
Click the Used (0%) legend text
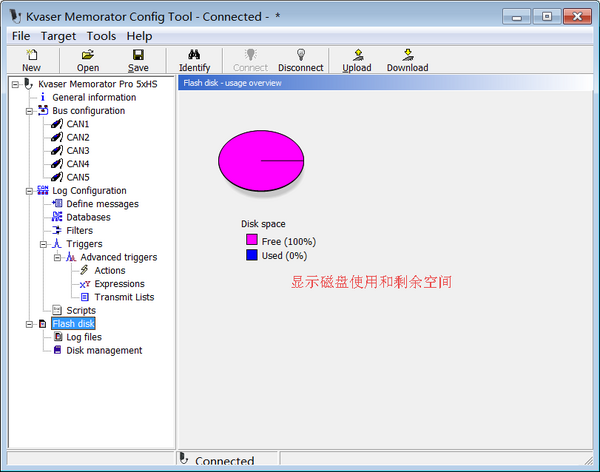click(x=284, y=256)
